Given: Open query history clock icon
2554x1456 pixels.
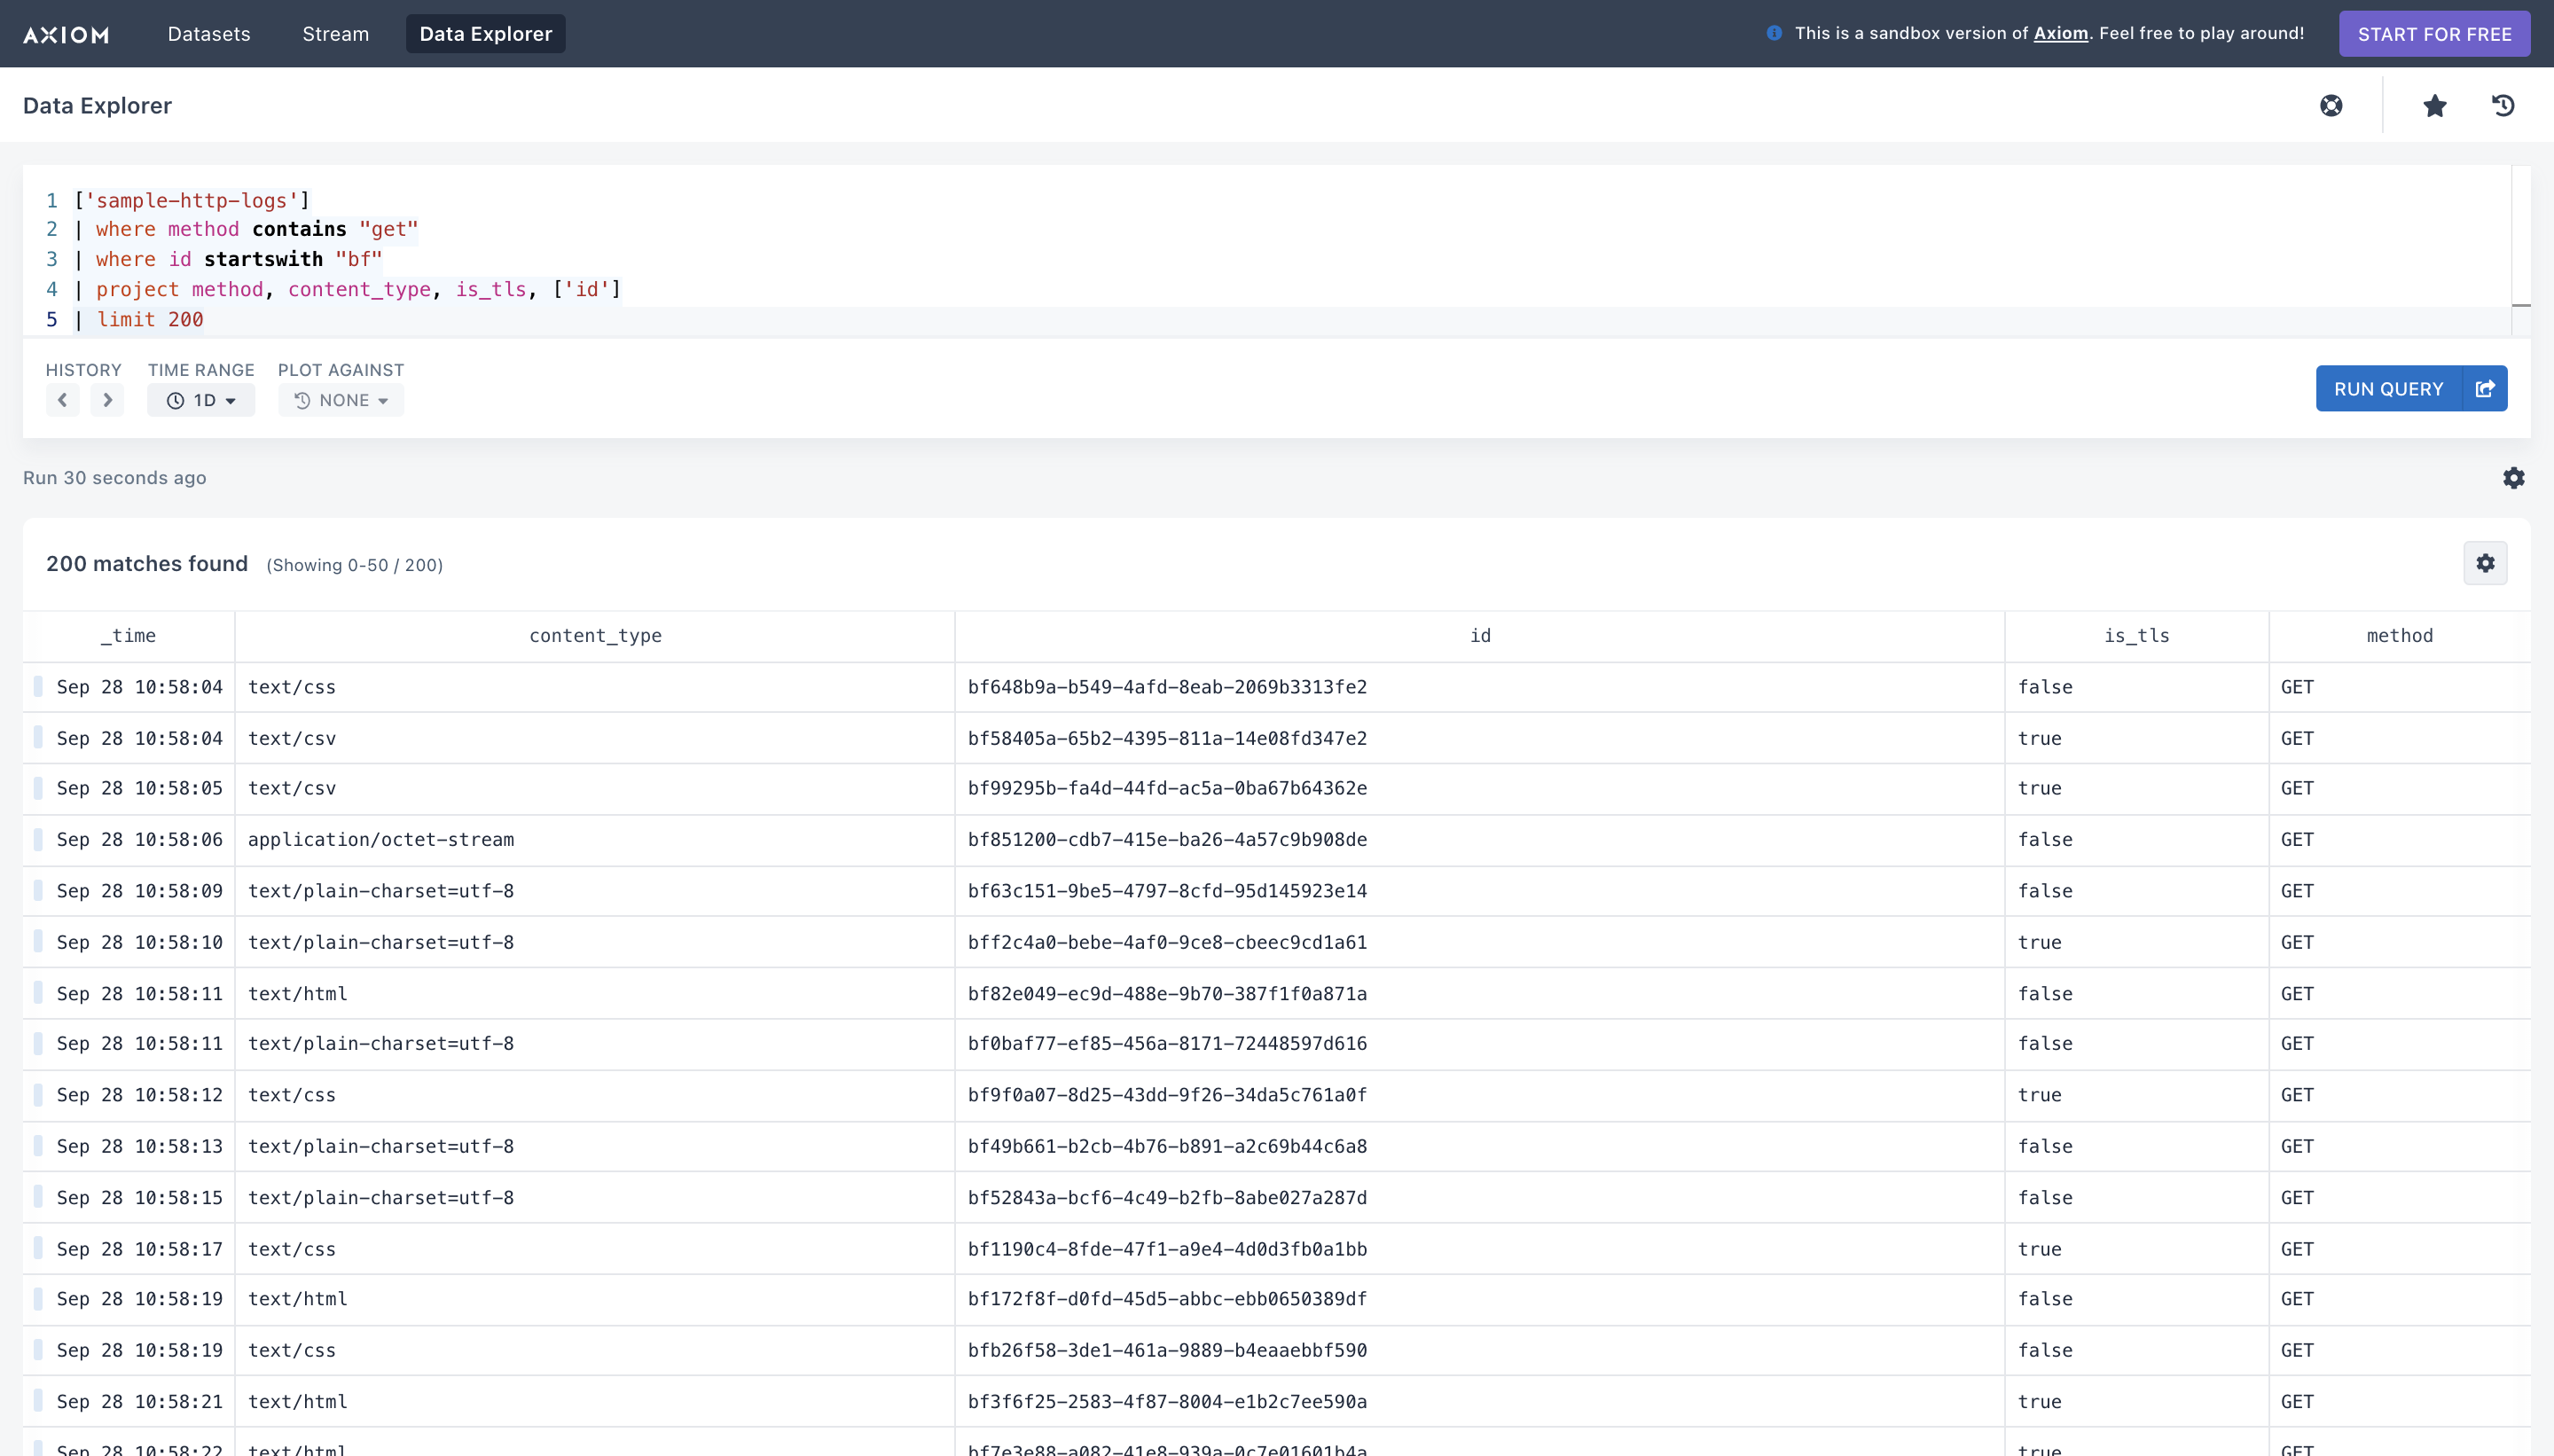Looking at the screenshot, I should coord(2503,105).
